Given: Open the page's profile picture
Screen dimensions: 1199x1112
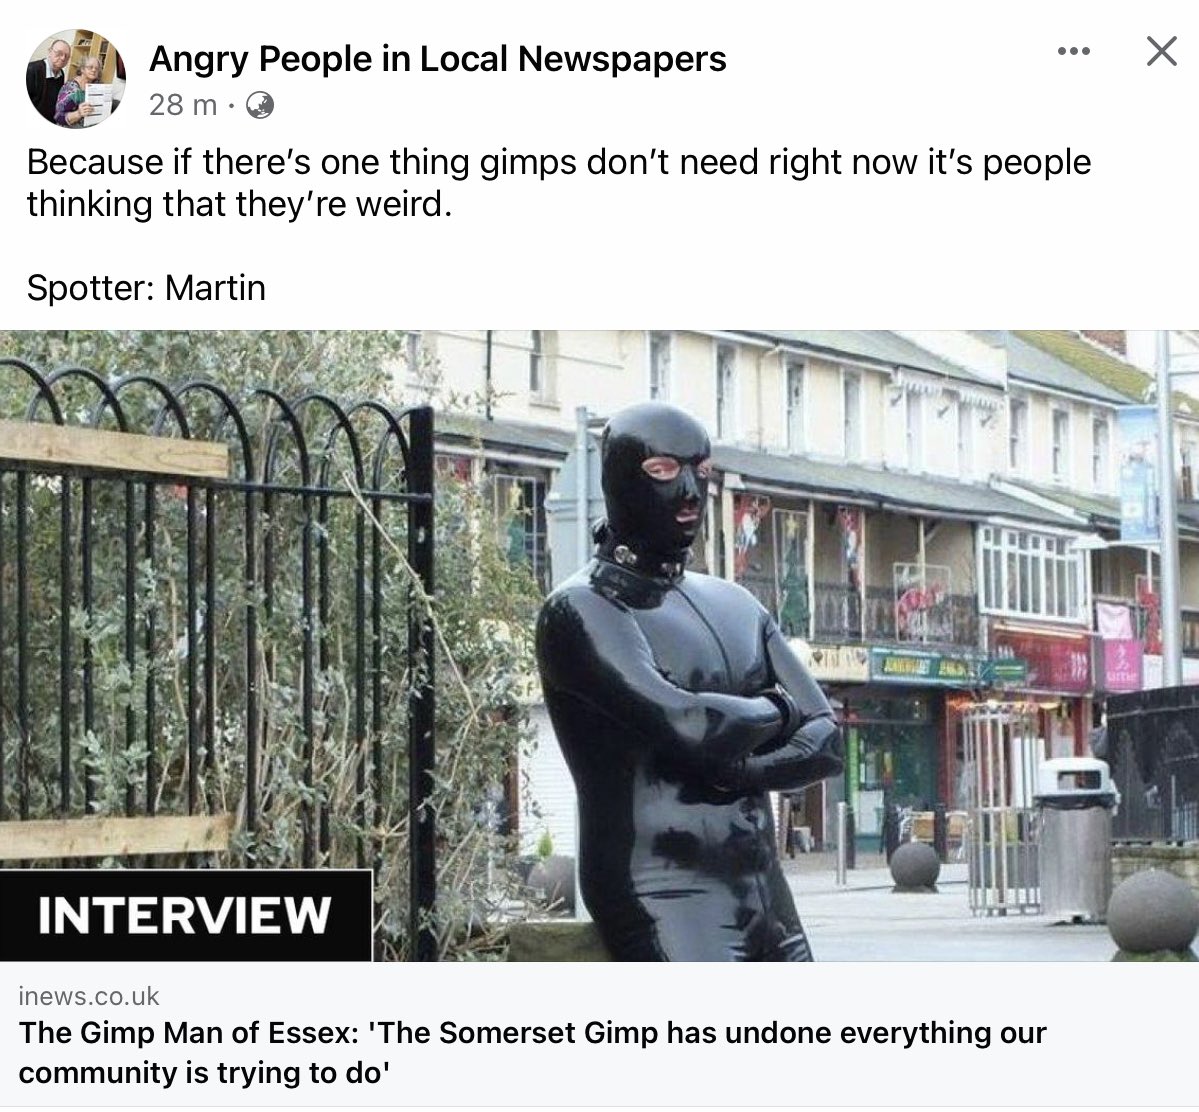Looking at the screenshot, I should 76,79.
